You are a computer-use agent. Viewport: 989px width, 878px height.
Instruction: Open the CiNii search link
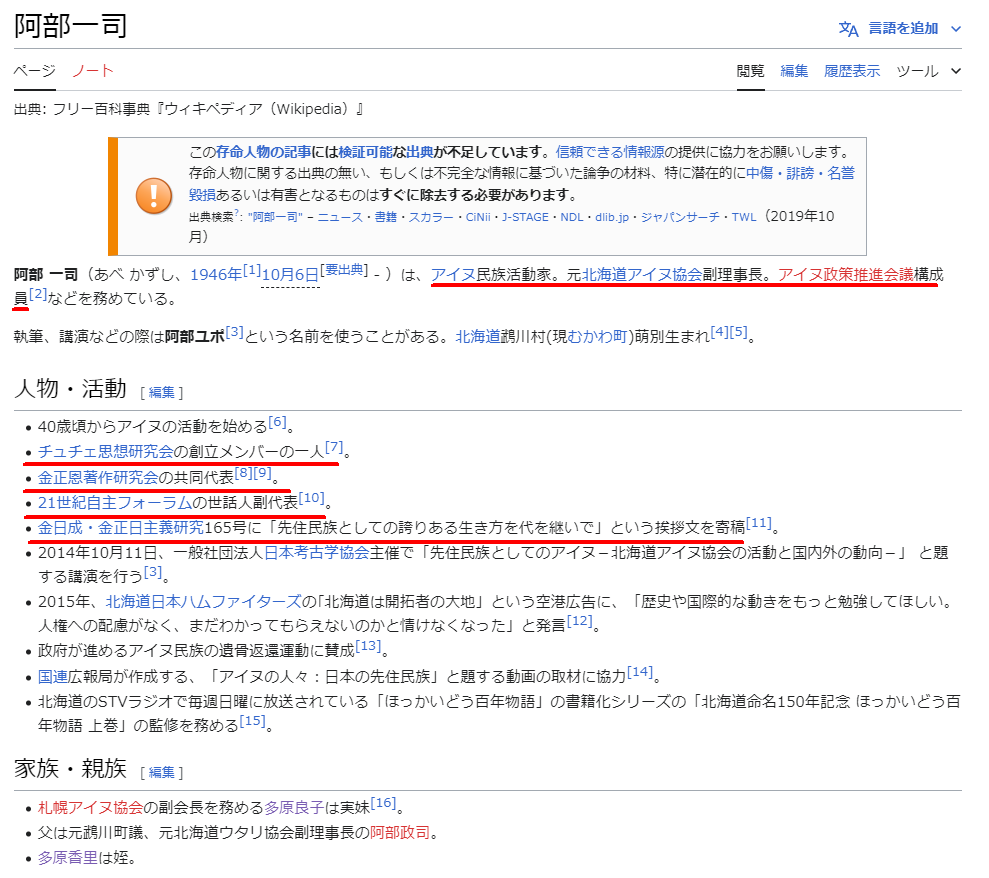[x=478, y=218]
